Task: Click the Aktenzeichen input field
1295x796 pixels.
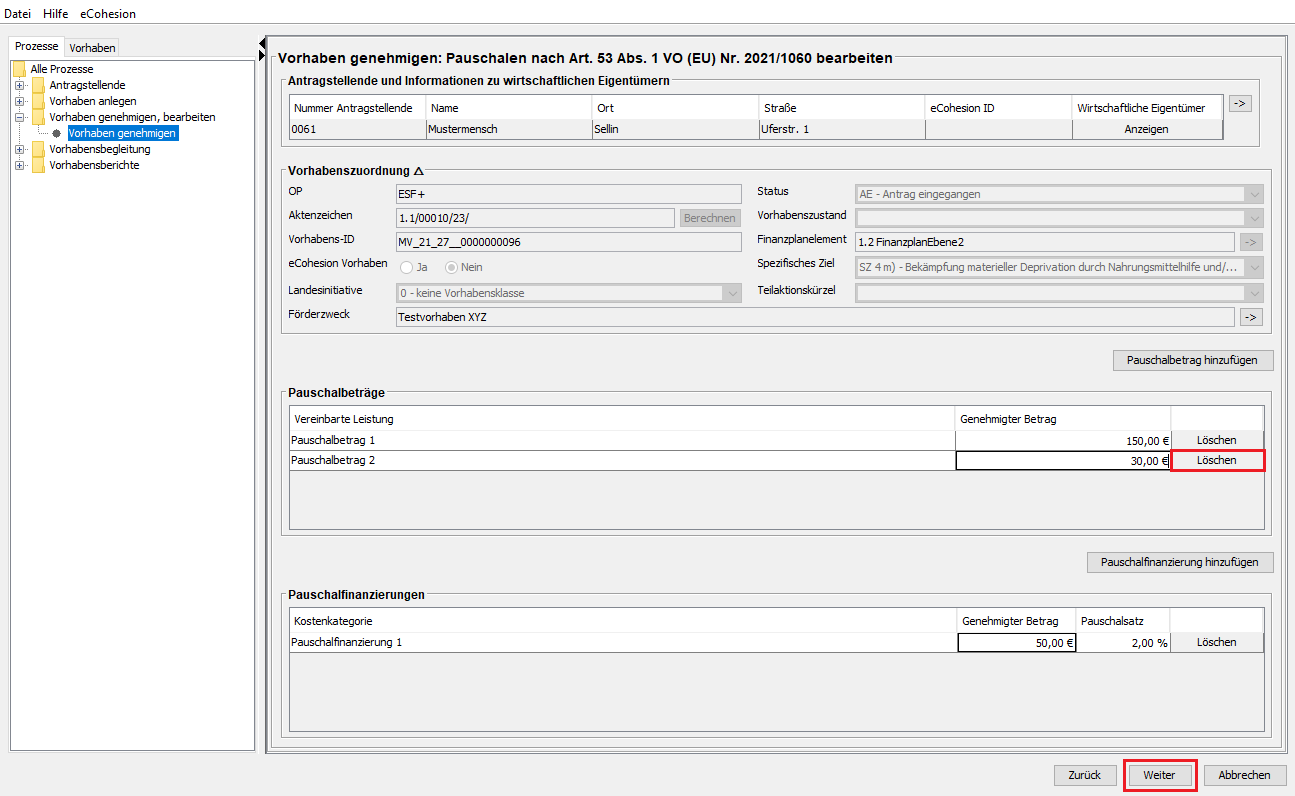Action: (x=536, y=218)
